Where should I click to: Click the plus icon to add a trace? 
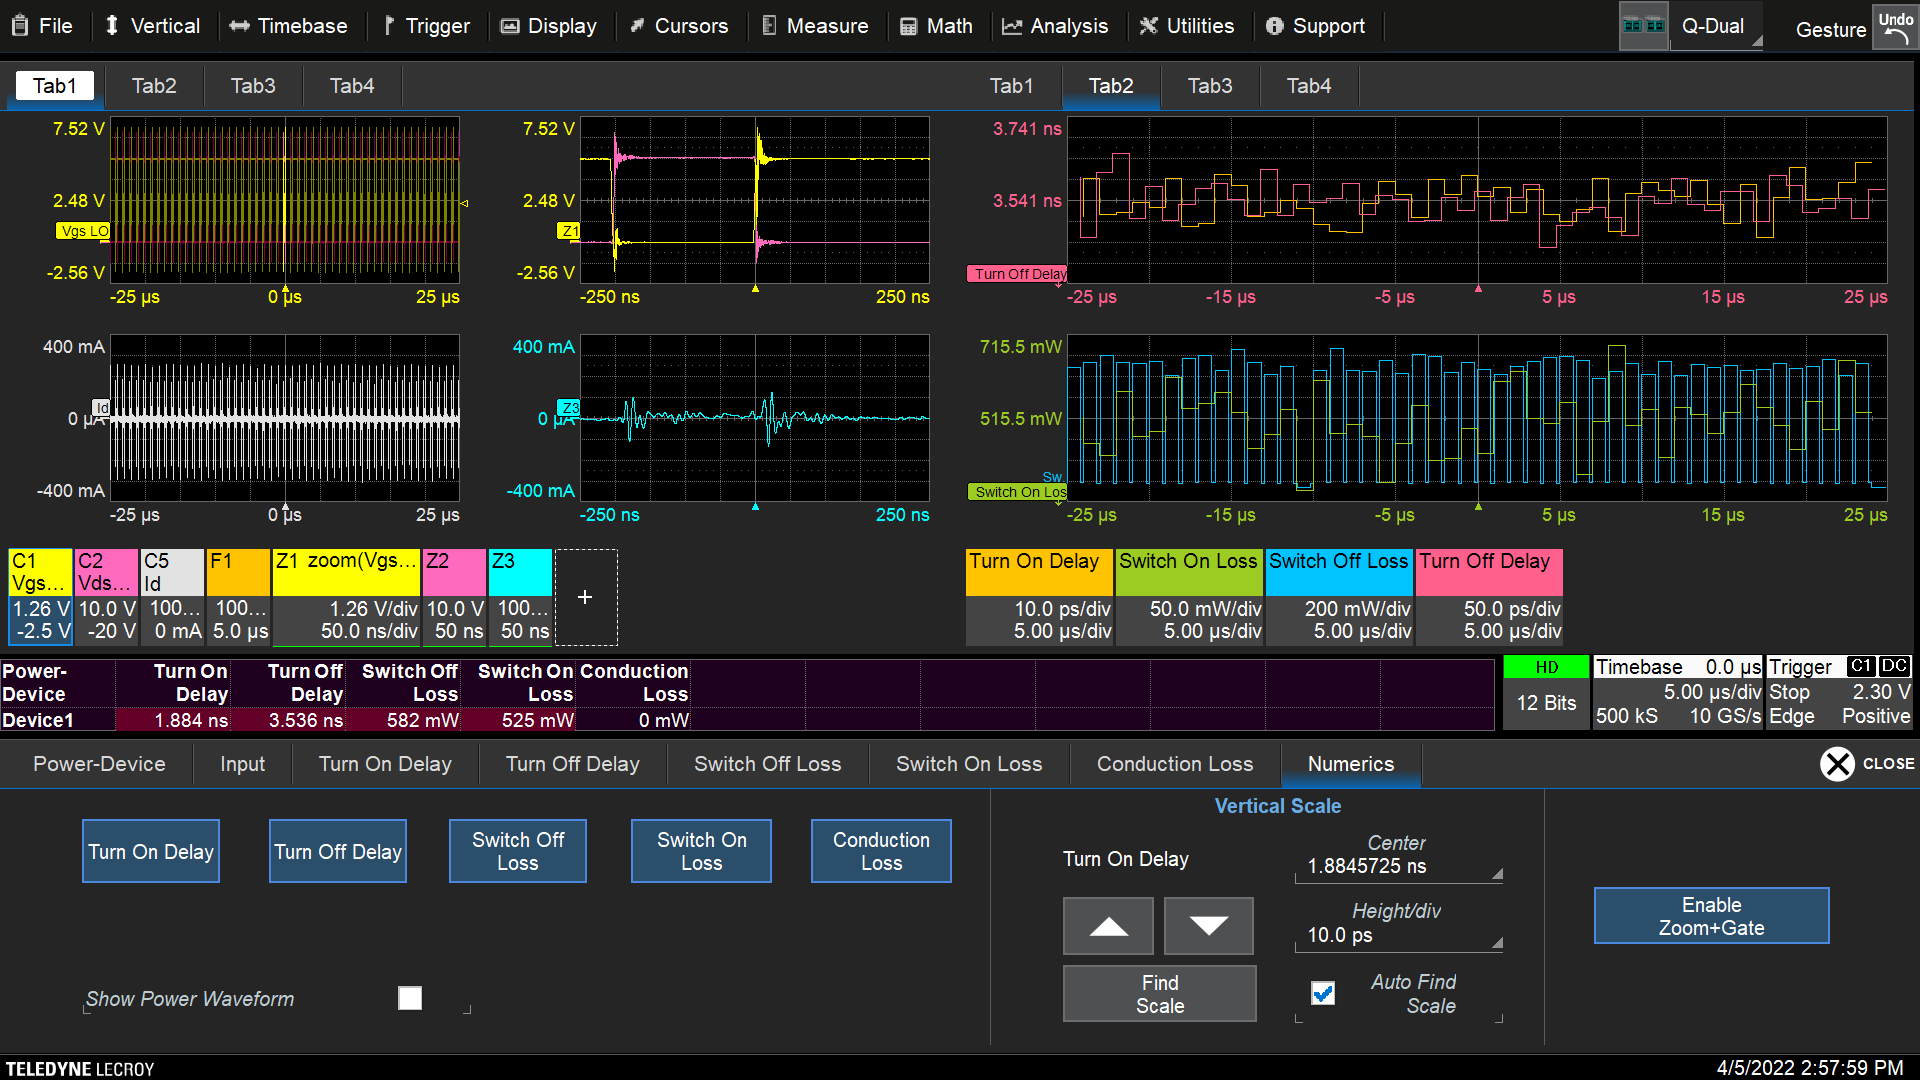586,597
